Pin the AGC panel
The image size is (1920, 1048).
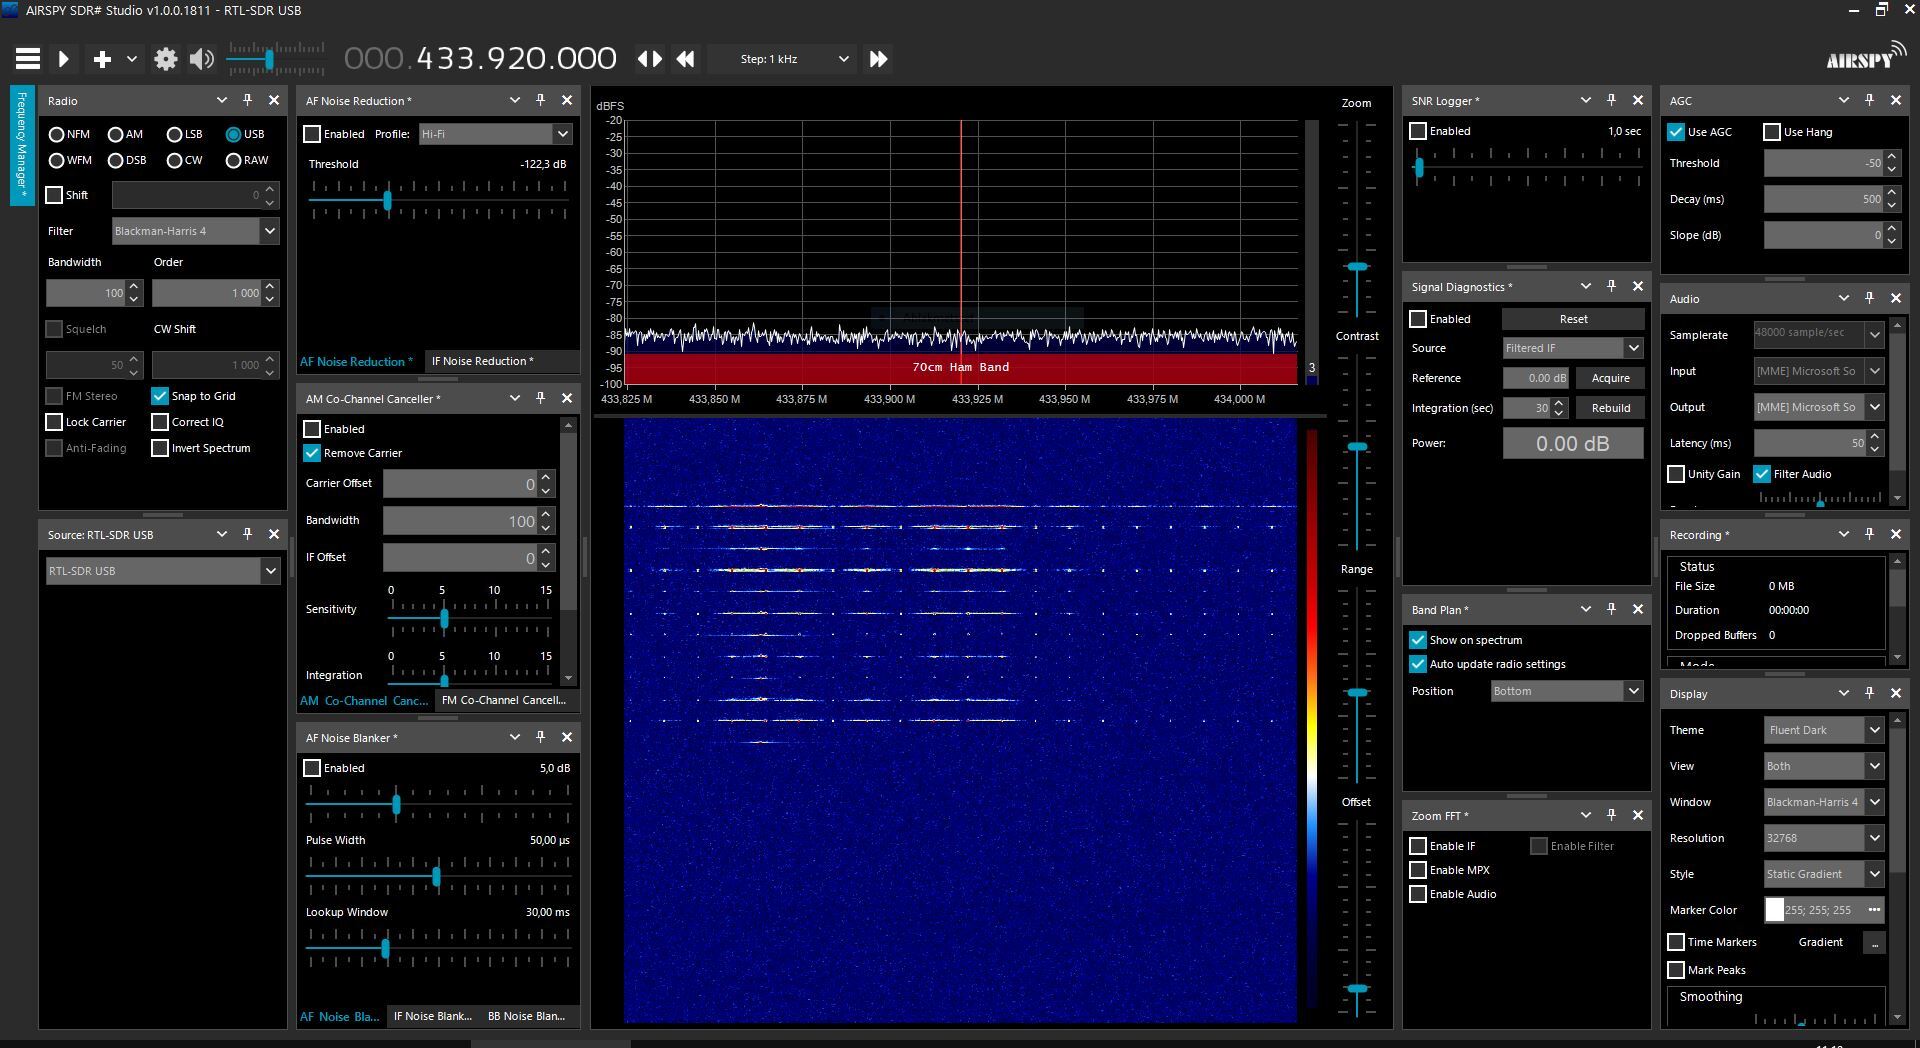click(x=1870, y=100)
